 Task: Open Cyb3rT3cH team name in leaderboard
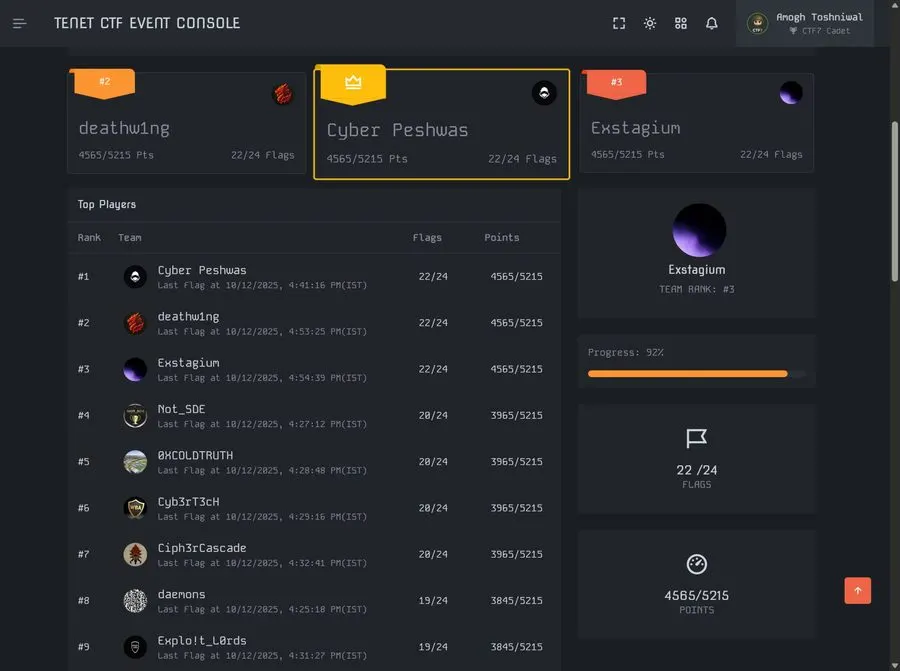click(x=188, y=502)
